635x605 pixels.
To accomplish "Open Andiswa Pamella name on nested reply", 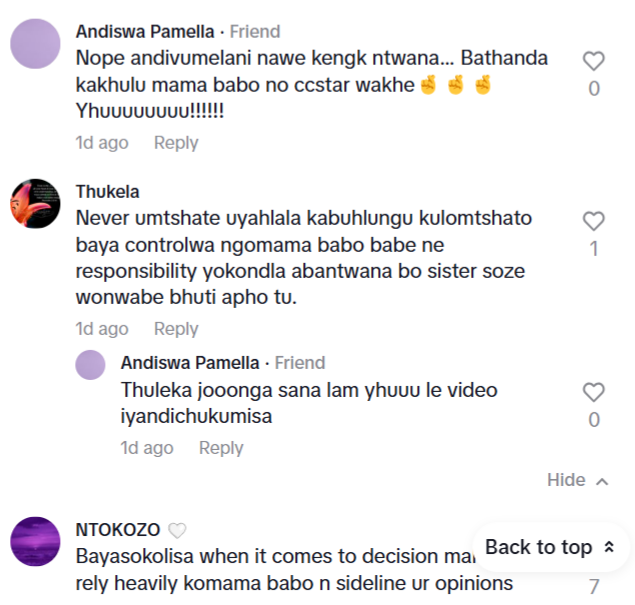I will (193, 362).
